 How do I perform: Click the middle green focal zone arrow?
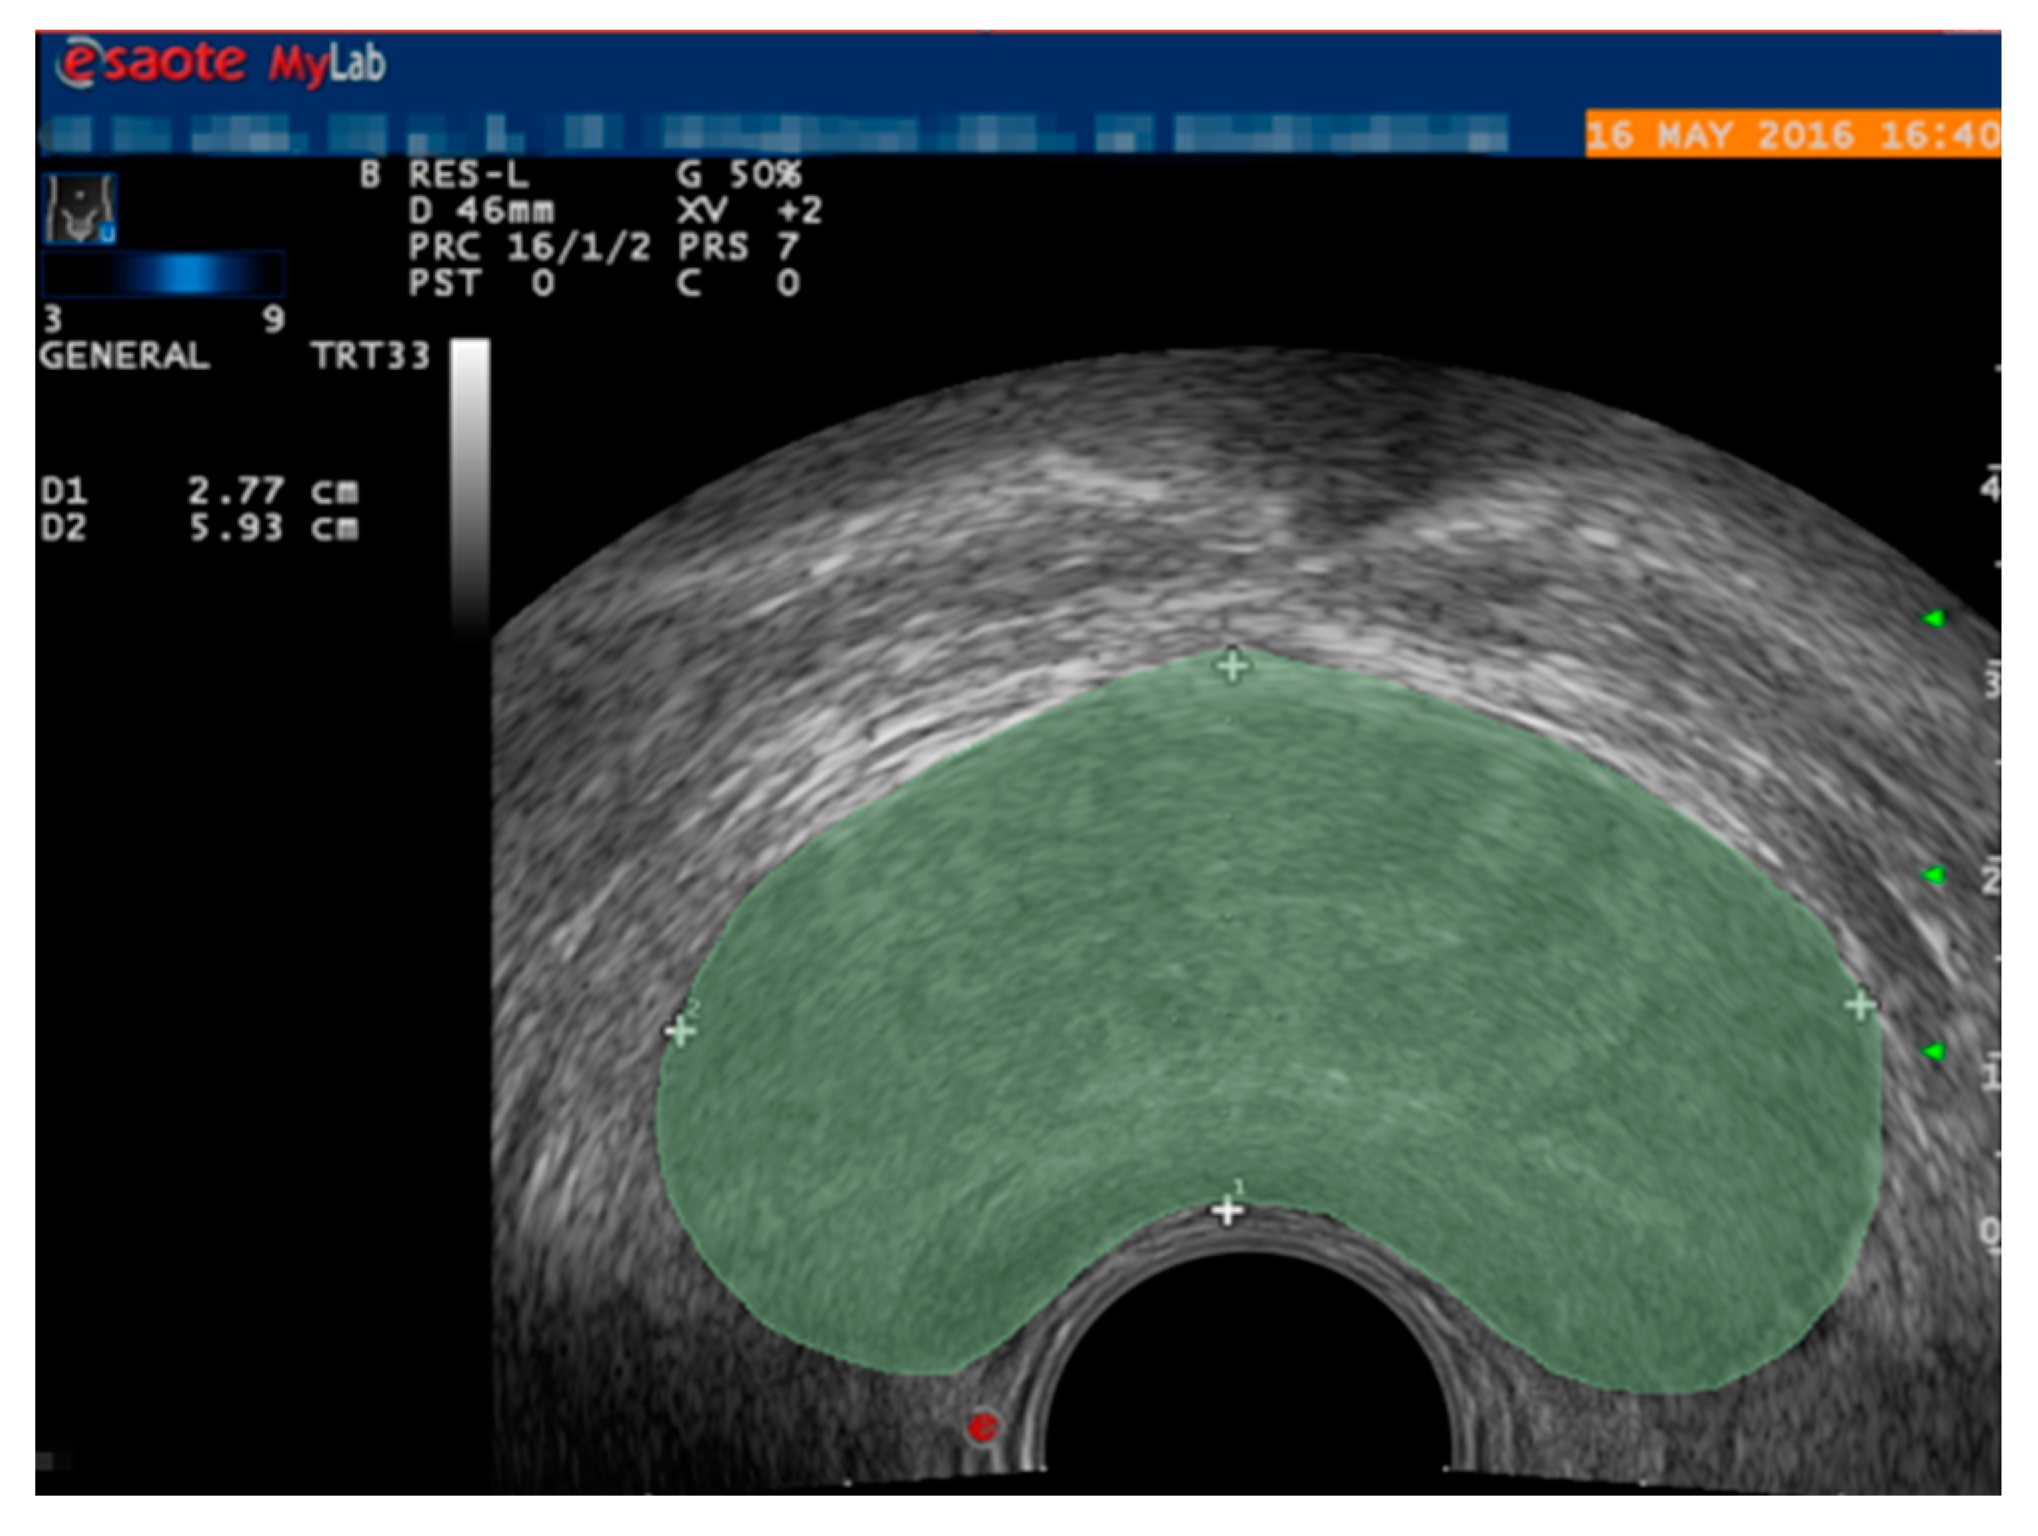pos(1933,876)
